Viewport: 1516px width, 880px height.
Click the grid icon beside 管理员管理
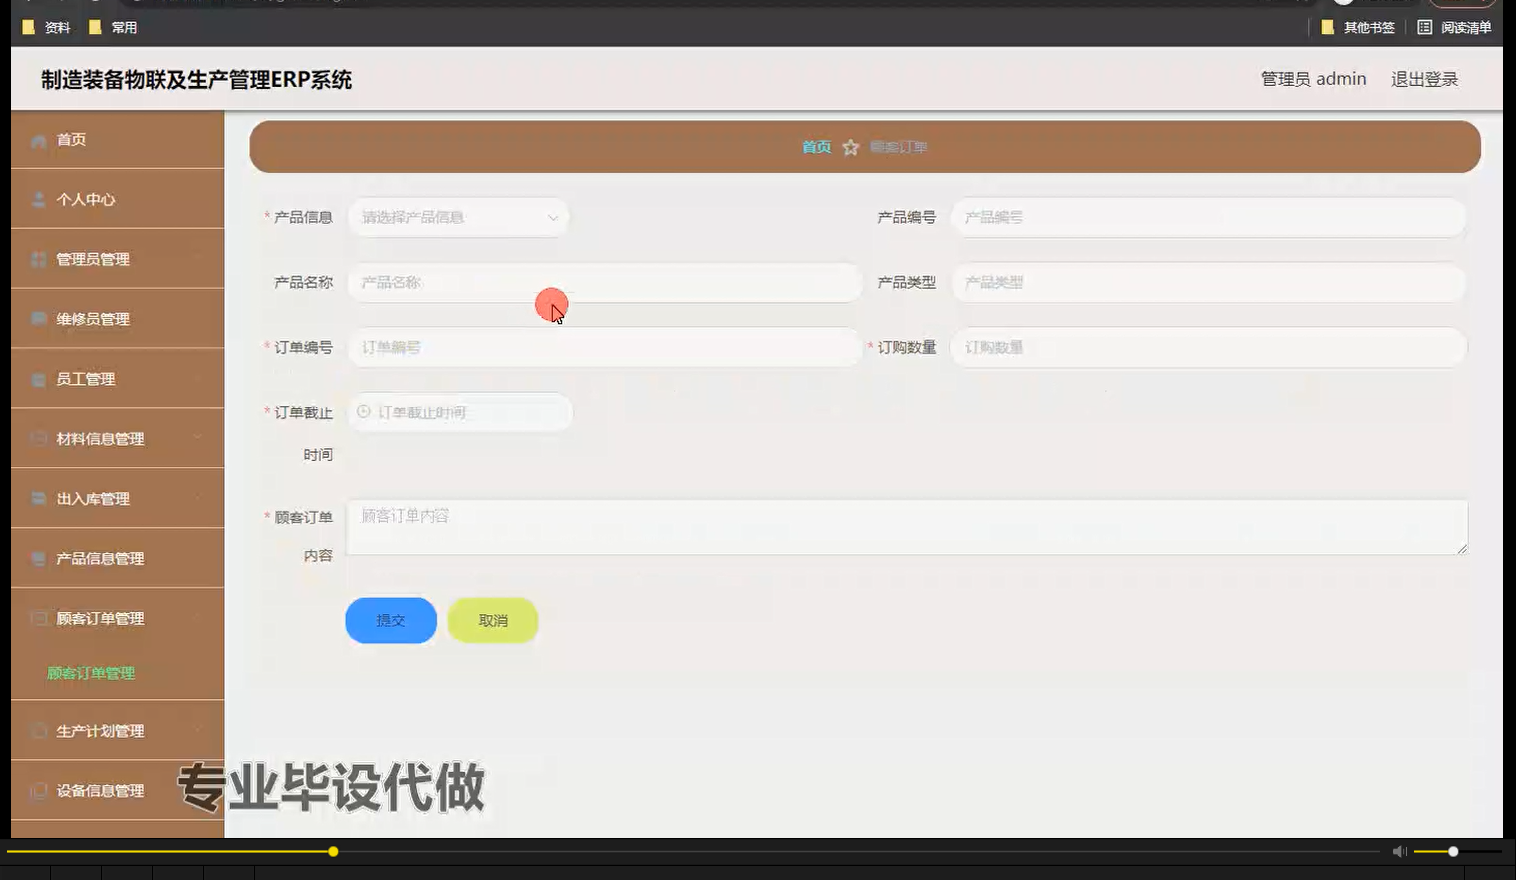click(x=38, y=259)
